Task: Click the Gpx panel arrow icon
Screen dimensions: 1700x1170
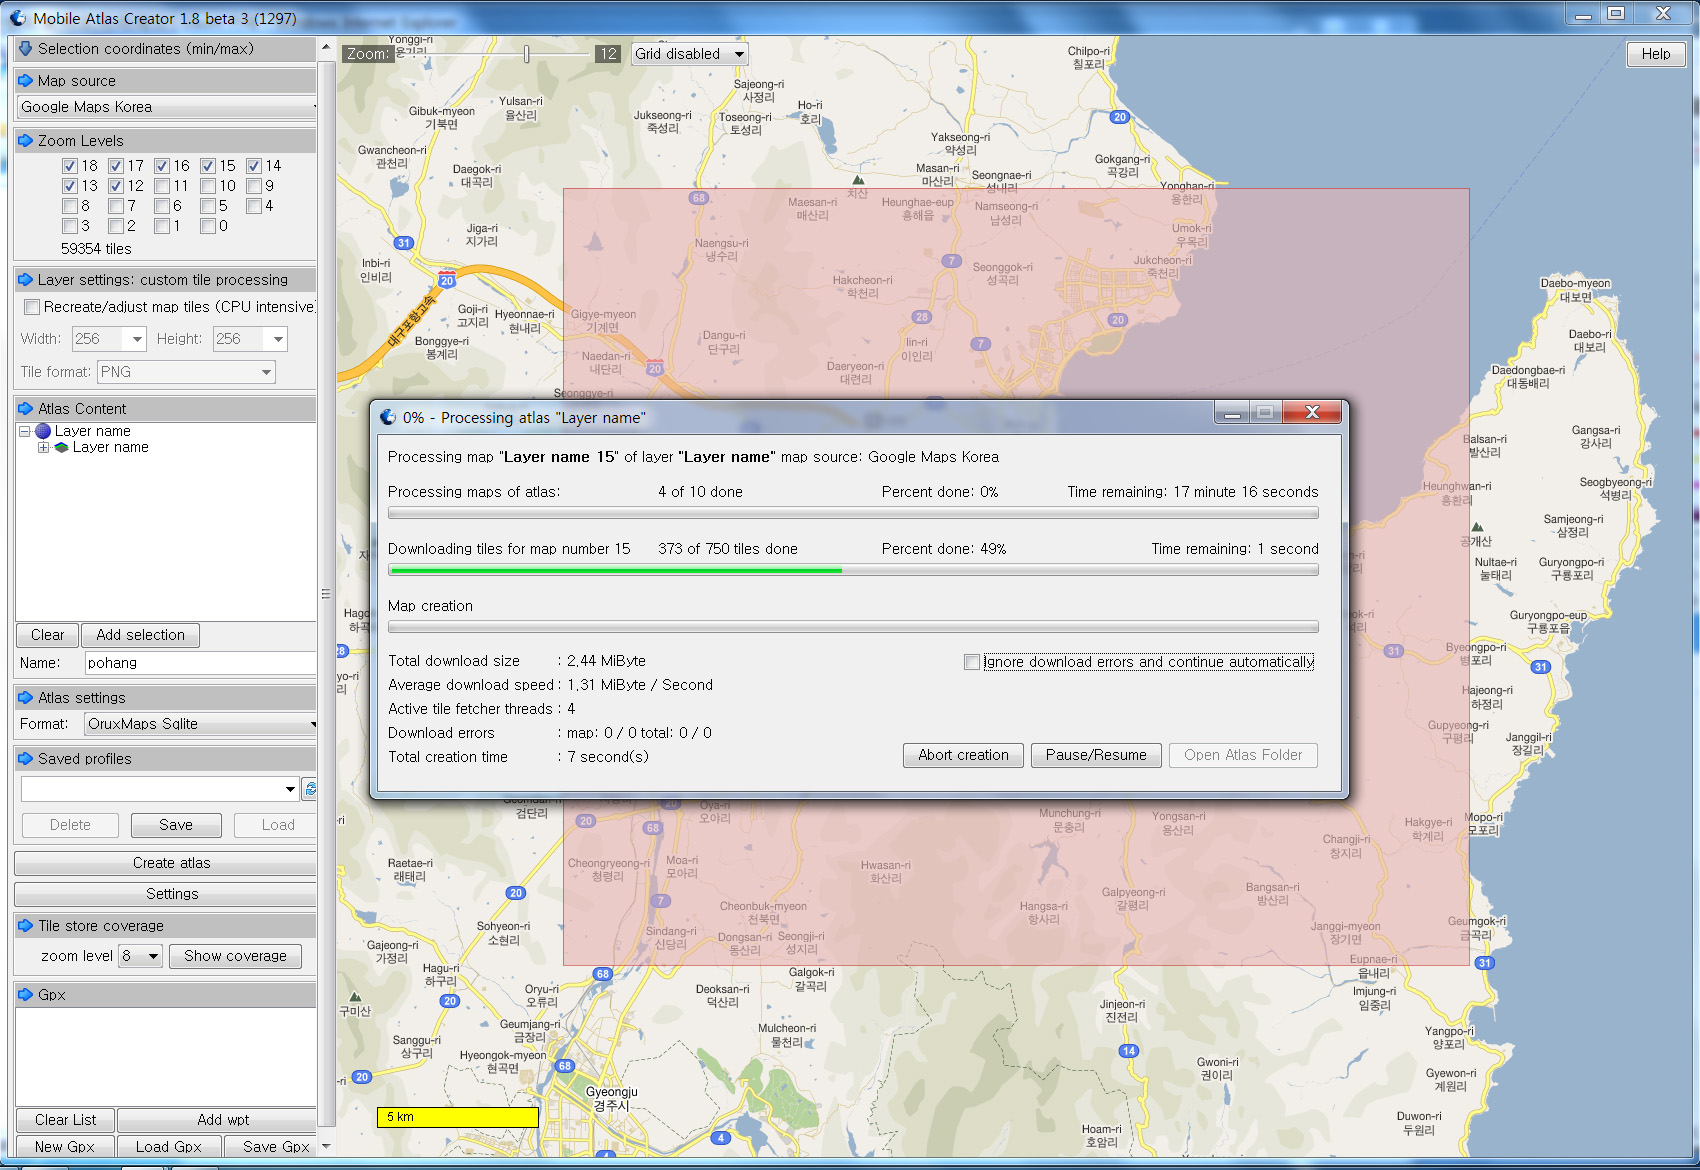Action: (x=26, y=994)
